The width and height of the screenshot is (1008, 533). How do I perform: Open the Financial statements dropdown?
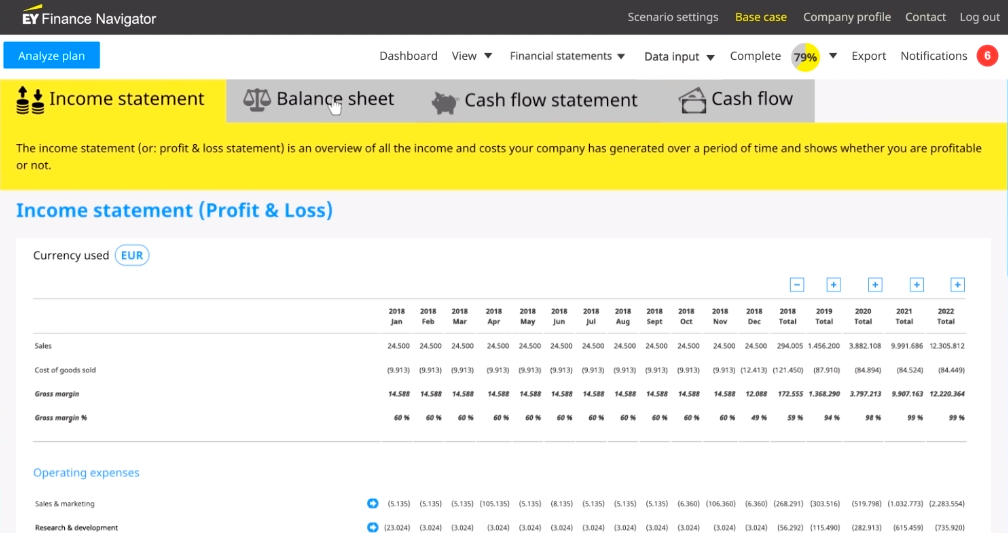tap(567, 56)
